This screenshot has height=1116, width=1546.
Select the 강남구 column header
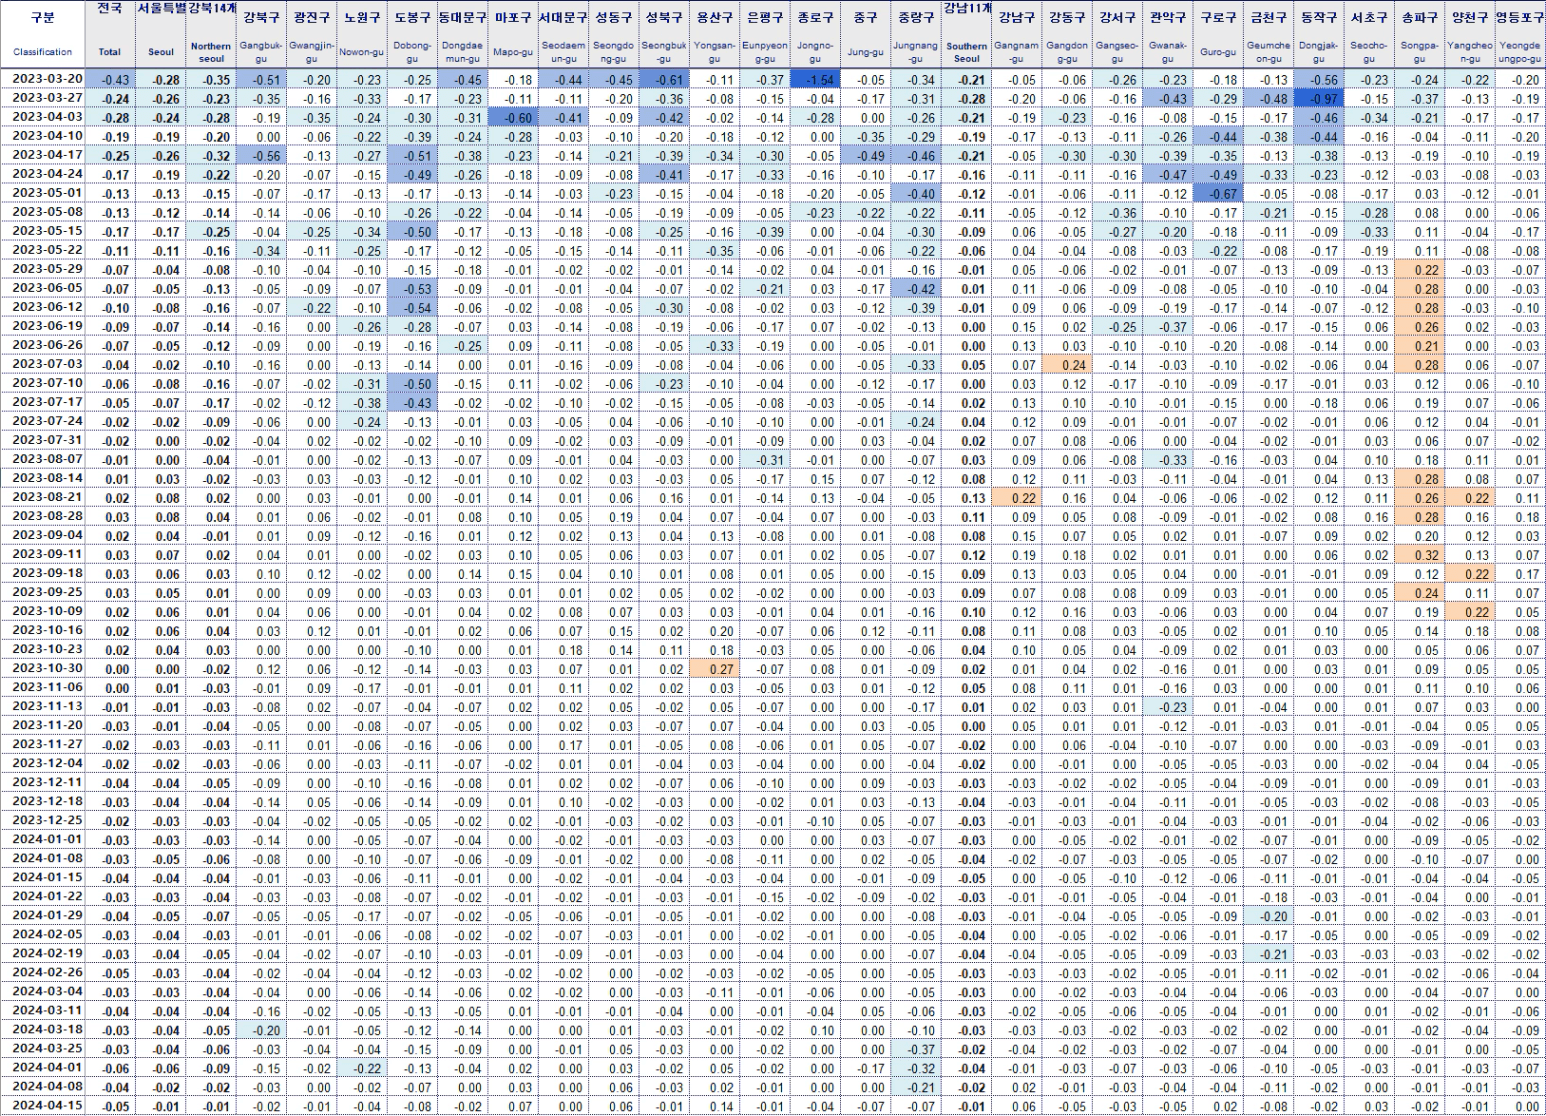click(1017, 17)
